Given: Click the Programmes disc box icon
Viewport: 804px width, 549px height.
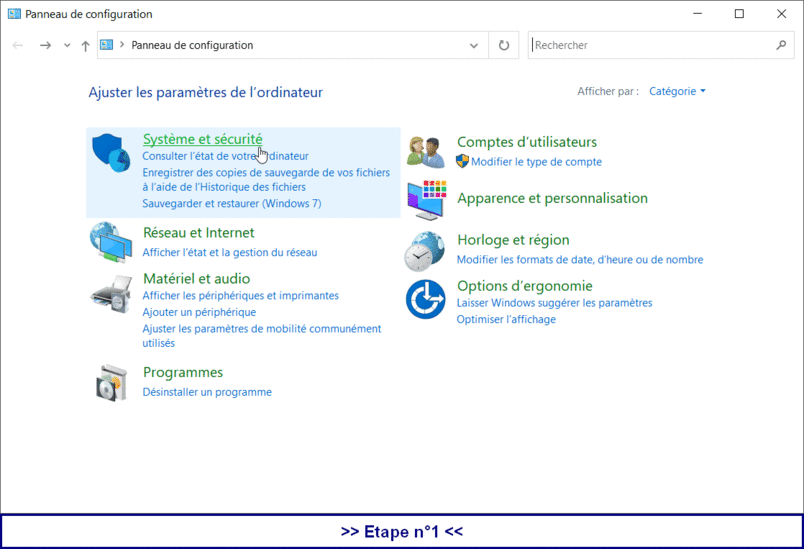Looking at the screenshot, I should coord(111,383).
